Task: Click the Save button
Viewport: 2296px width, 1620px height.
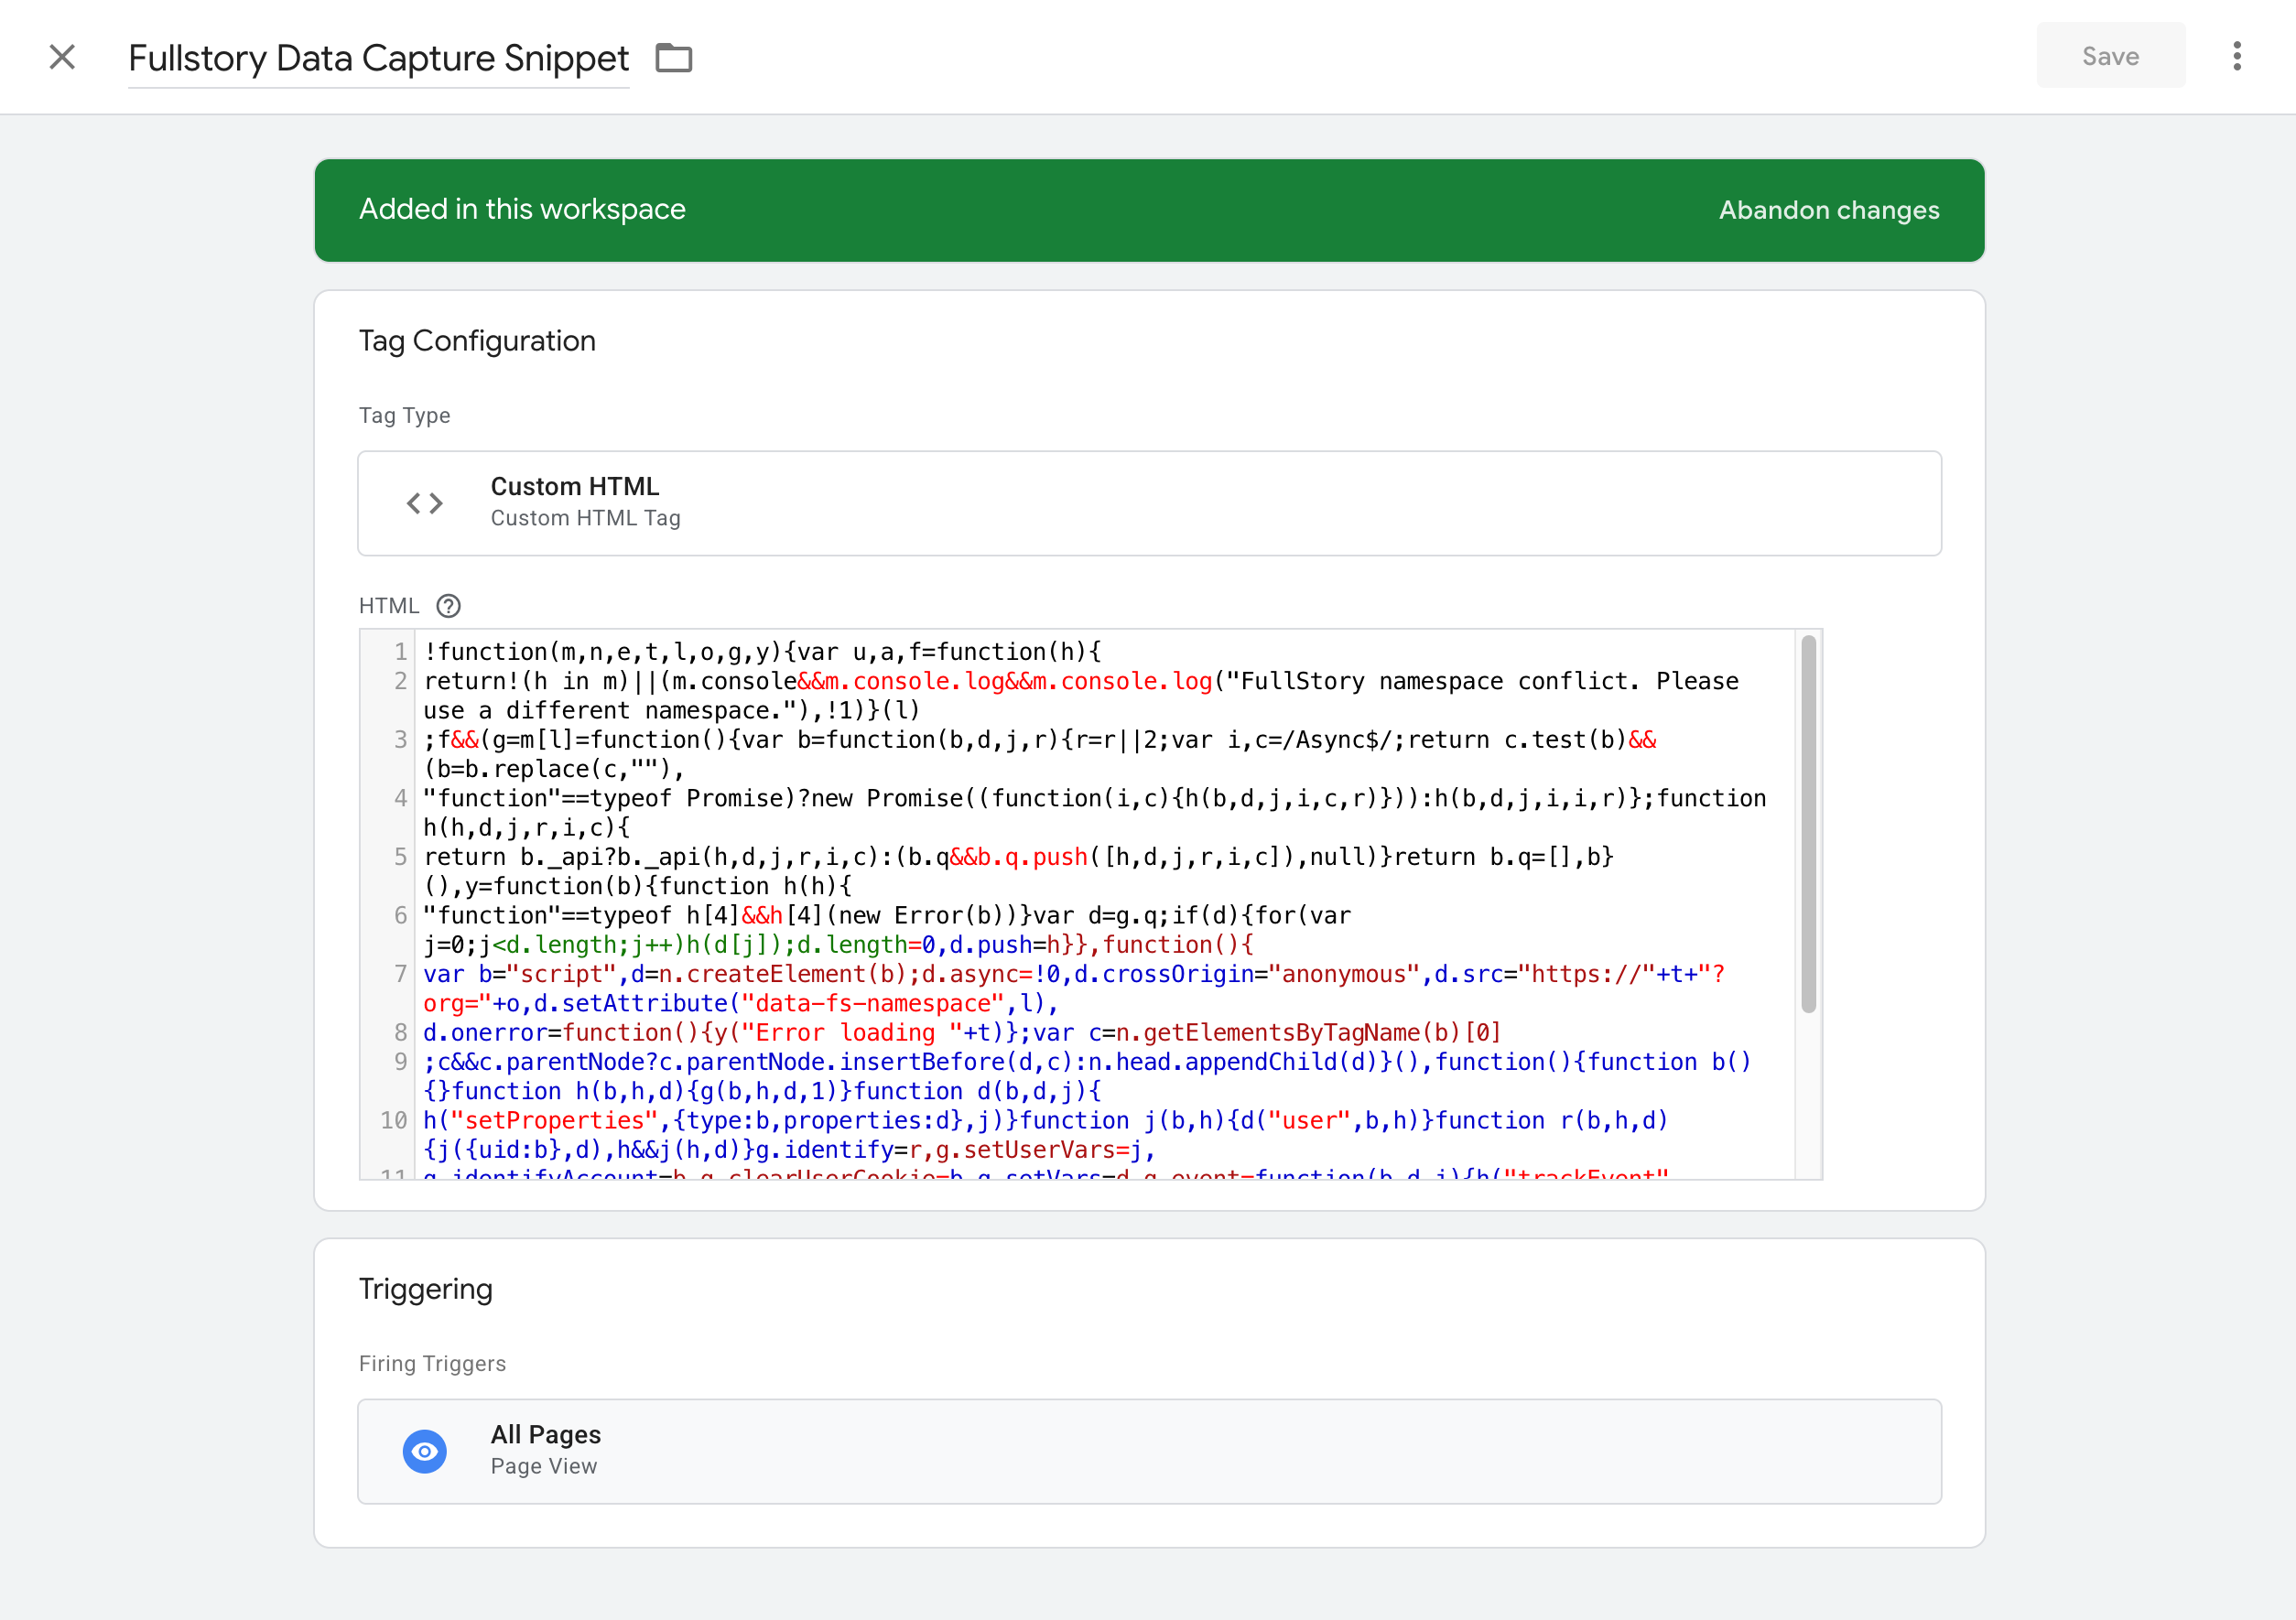Action: (2110, 56)
